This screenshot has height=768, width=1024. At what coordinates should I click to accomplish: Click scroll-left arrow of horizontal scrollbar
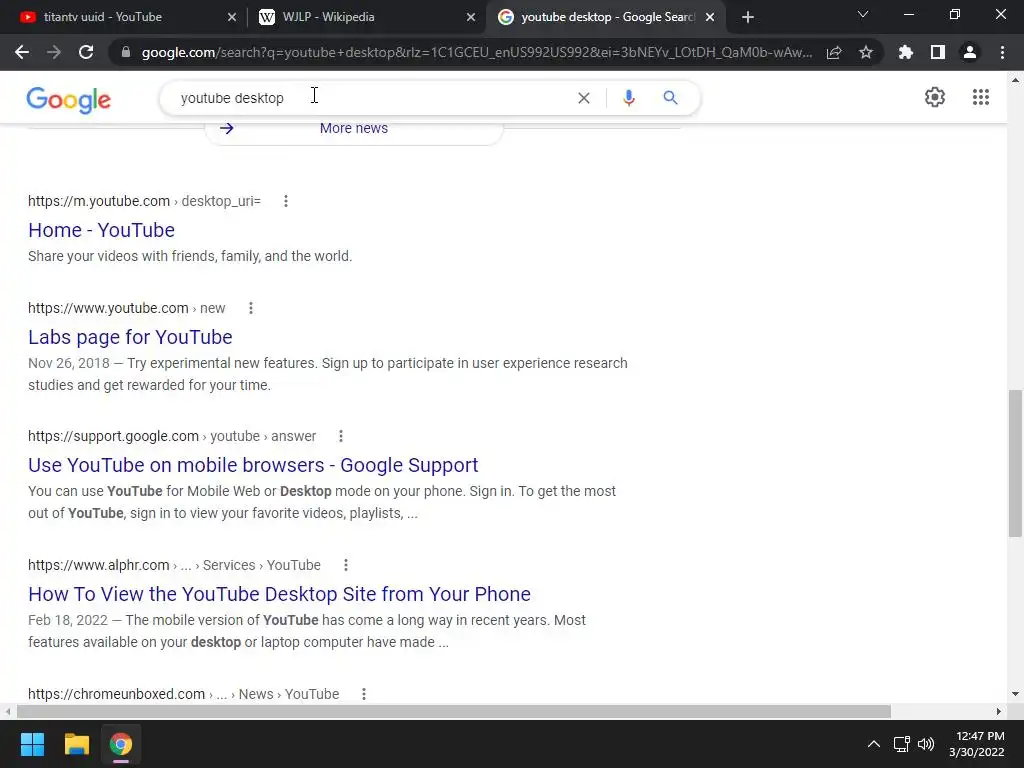8,711
